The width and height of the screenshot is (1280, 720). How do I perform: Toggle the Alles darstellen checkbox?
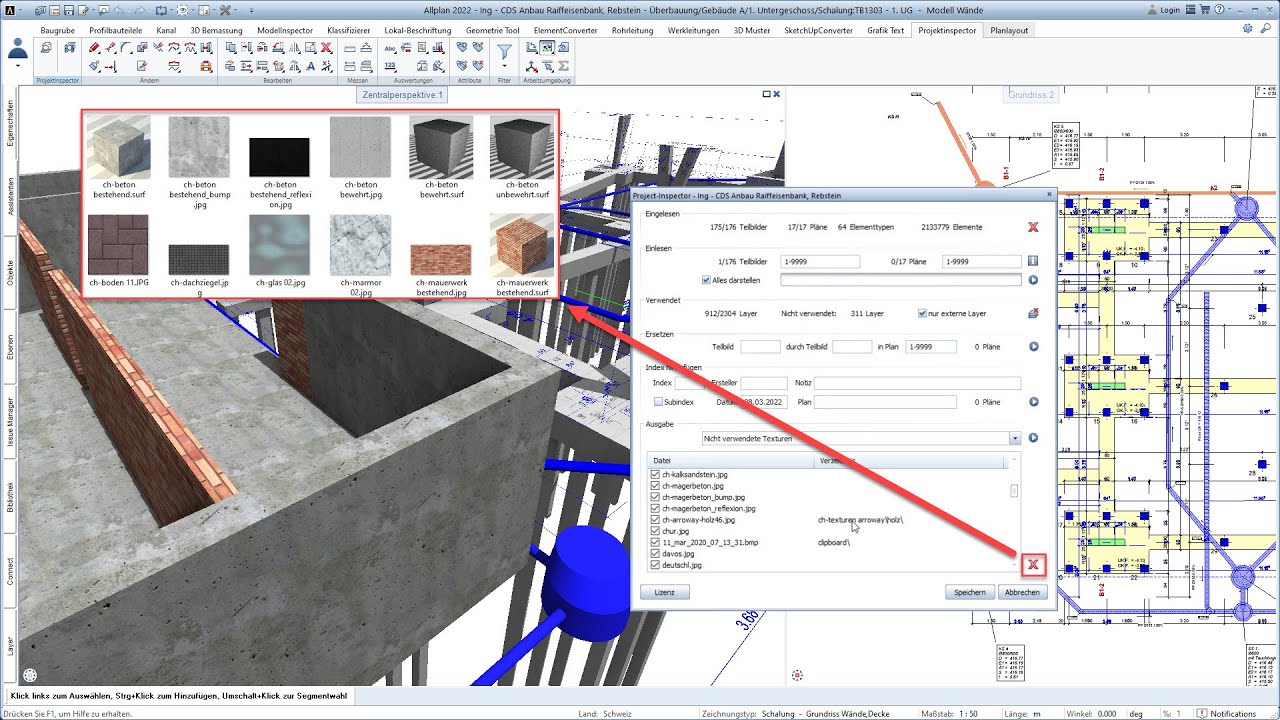click(x=707, y=280)
